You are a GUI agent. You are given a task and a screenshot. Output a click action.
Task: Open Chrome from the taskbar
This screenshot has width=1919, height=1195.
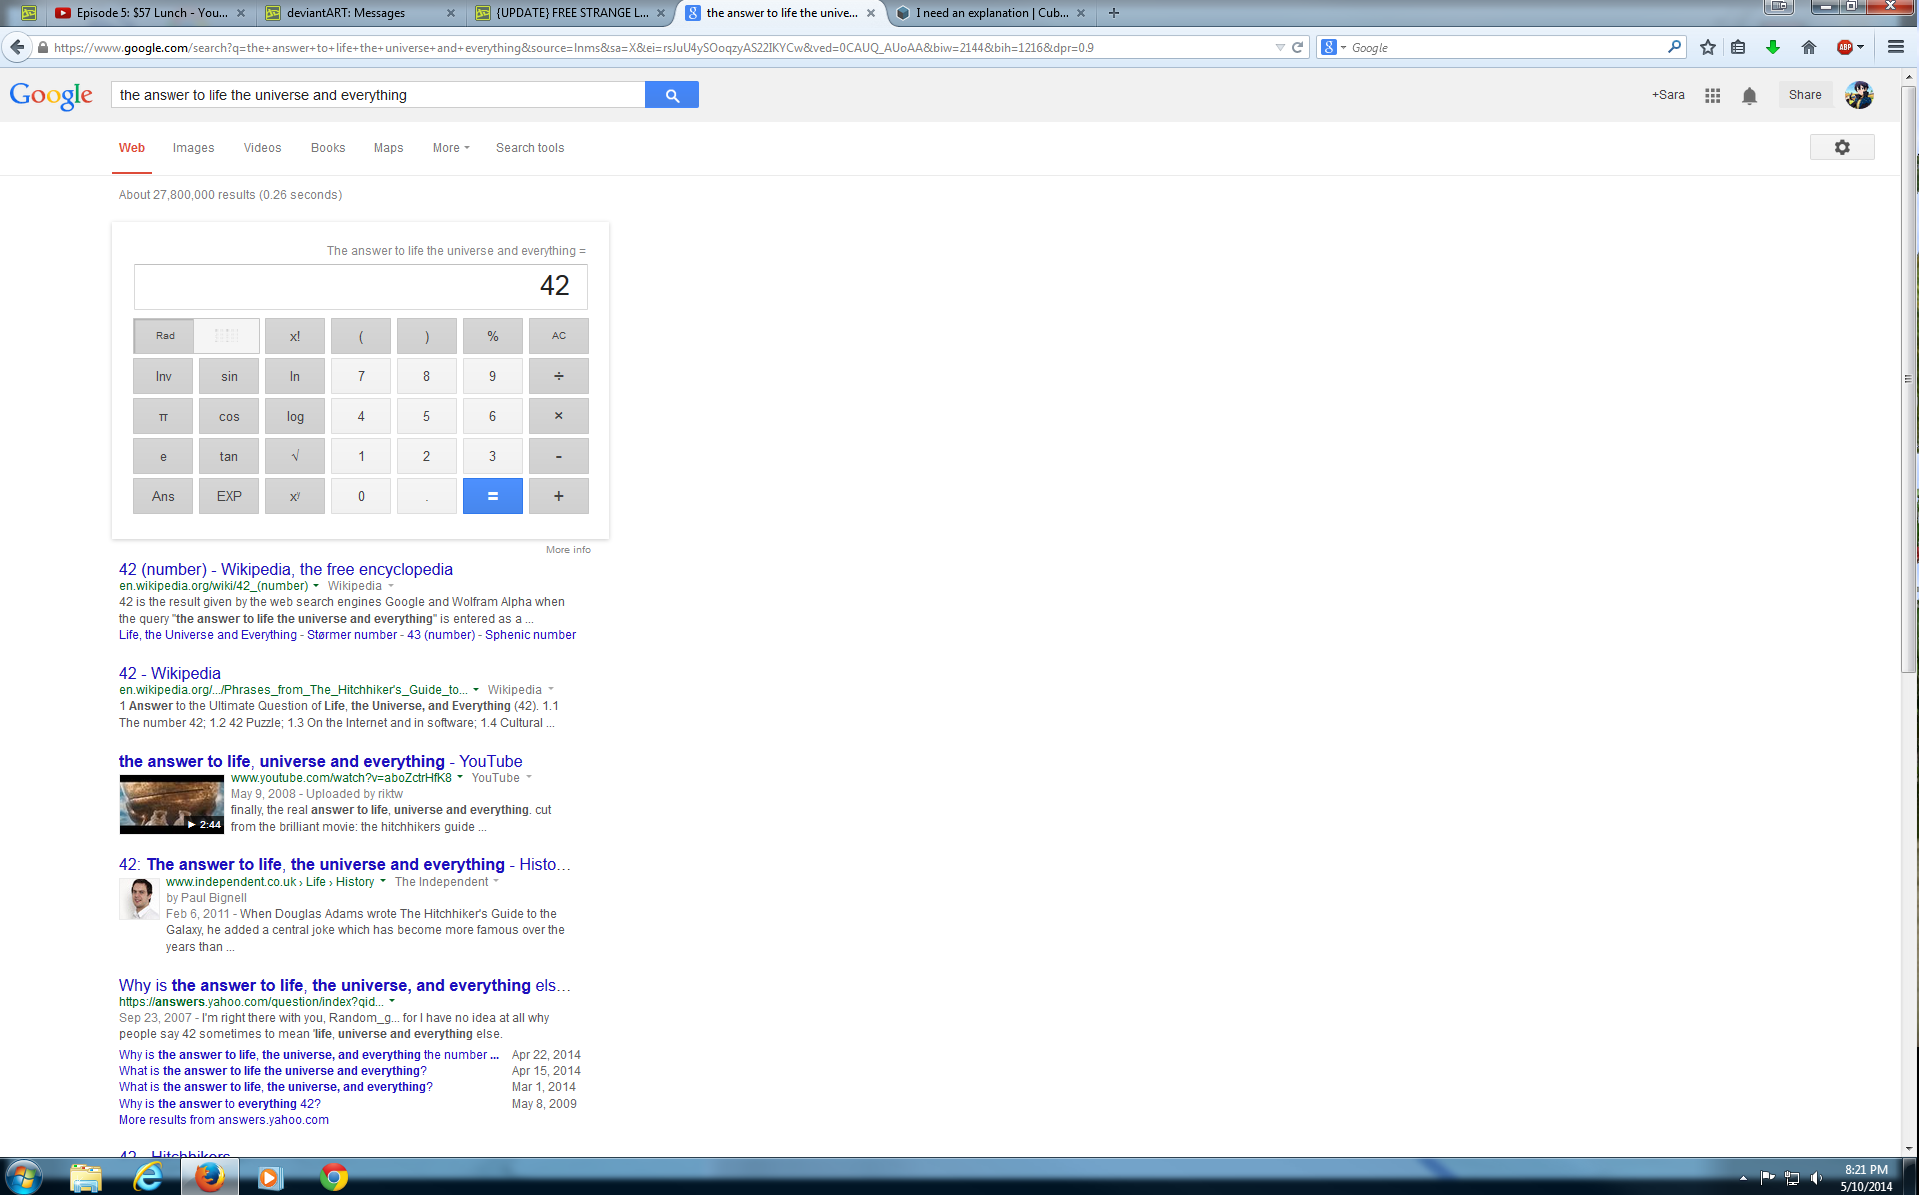334,1178
